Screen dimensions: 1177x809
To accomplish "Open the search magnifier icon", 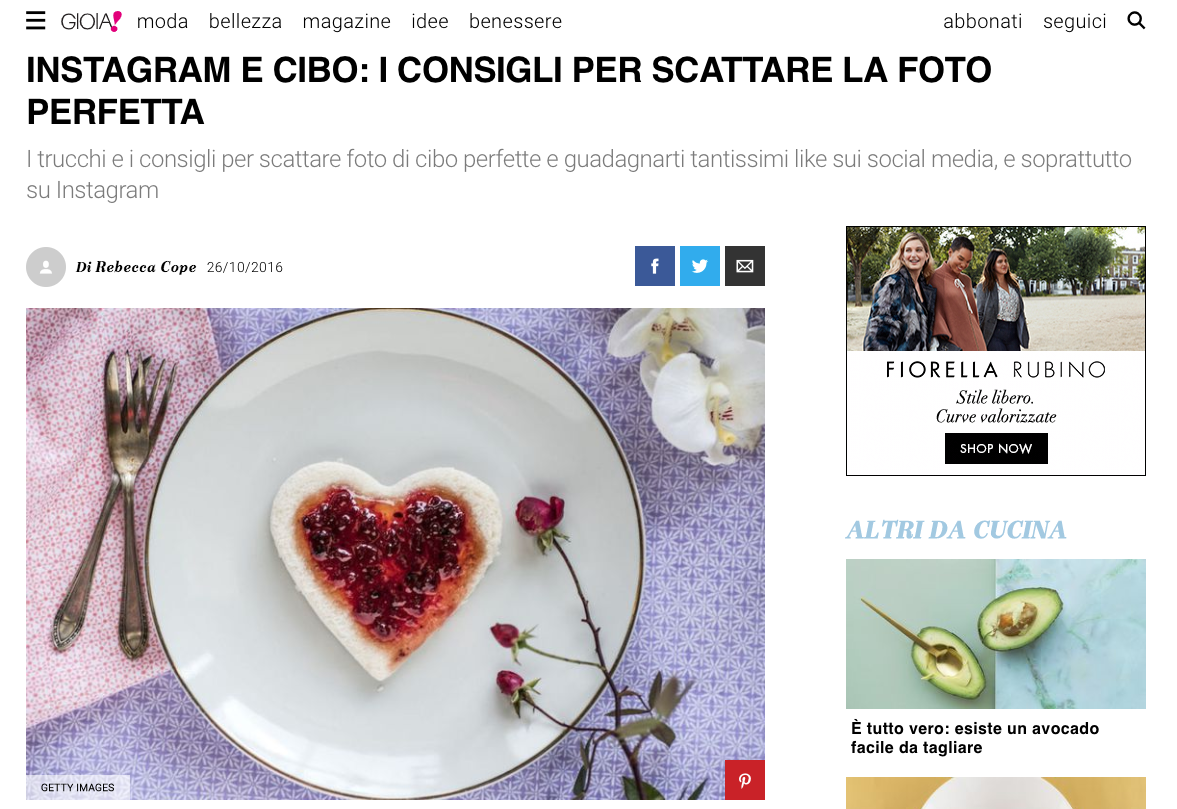I will point(1136,20).
